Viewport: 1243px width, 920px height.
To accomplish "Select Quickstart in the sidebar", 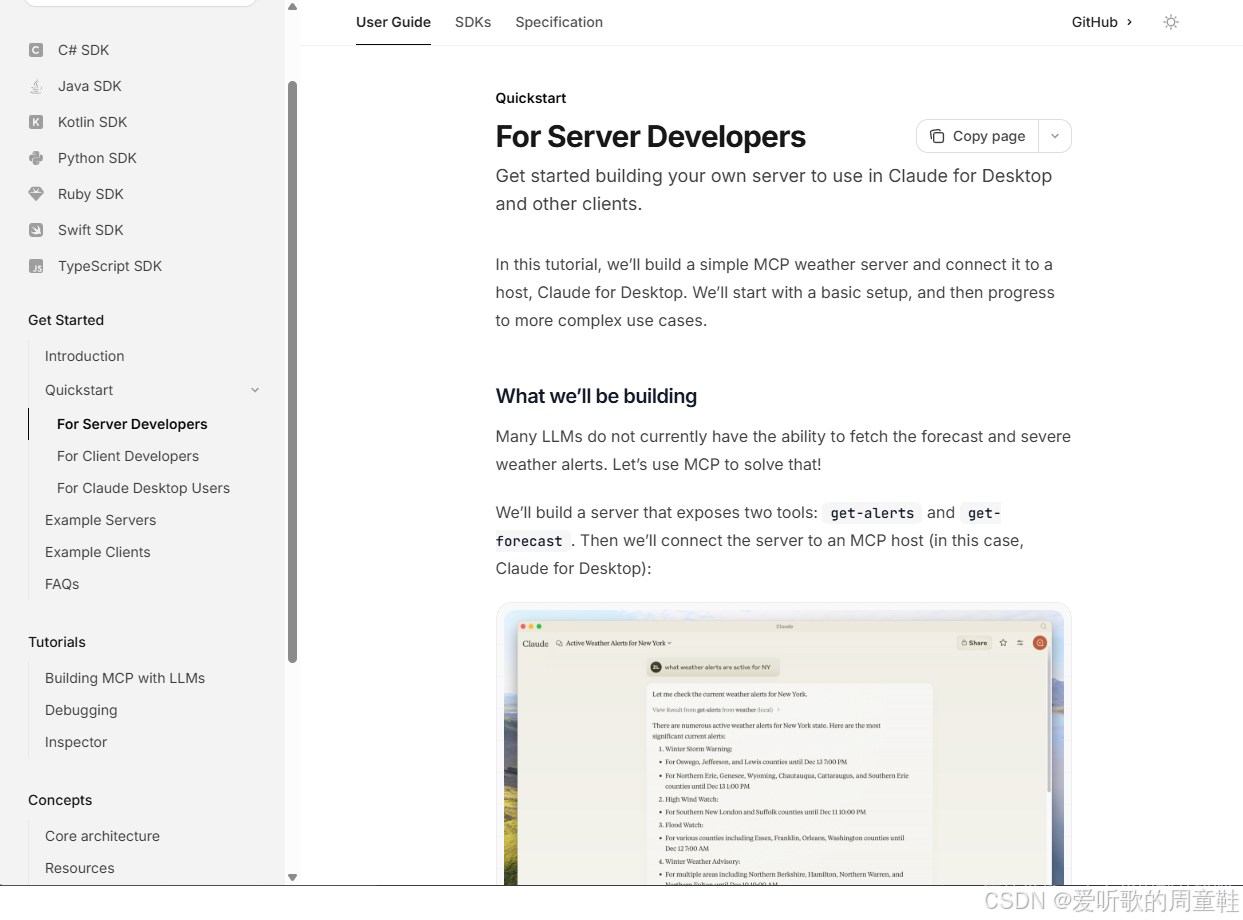I will (79, 390).
